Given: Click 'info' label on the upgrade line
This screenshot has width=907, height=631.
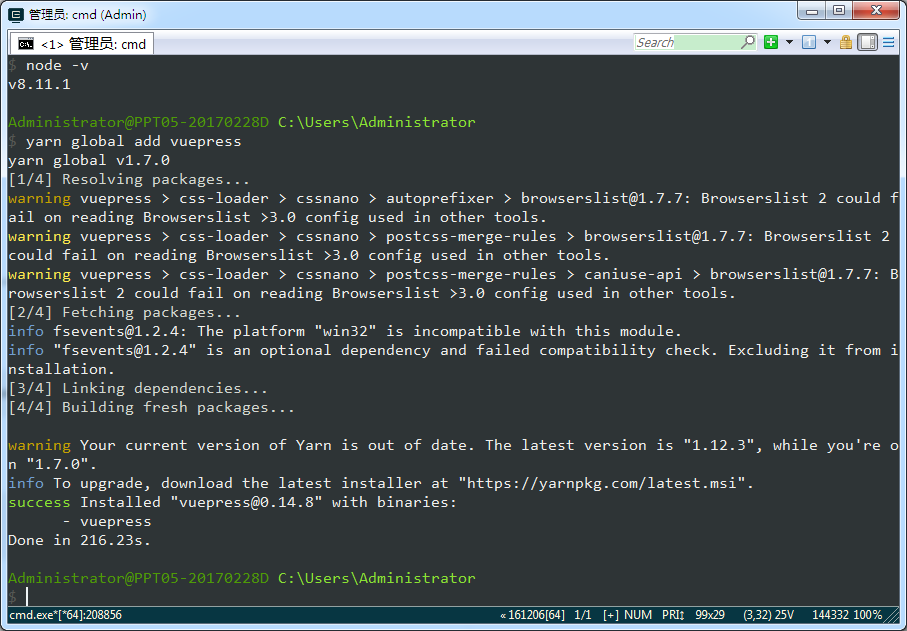Looking at the screenshot, I should point(26,483).
